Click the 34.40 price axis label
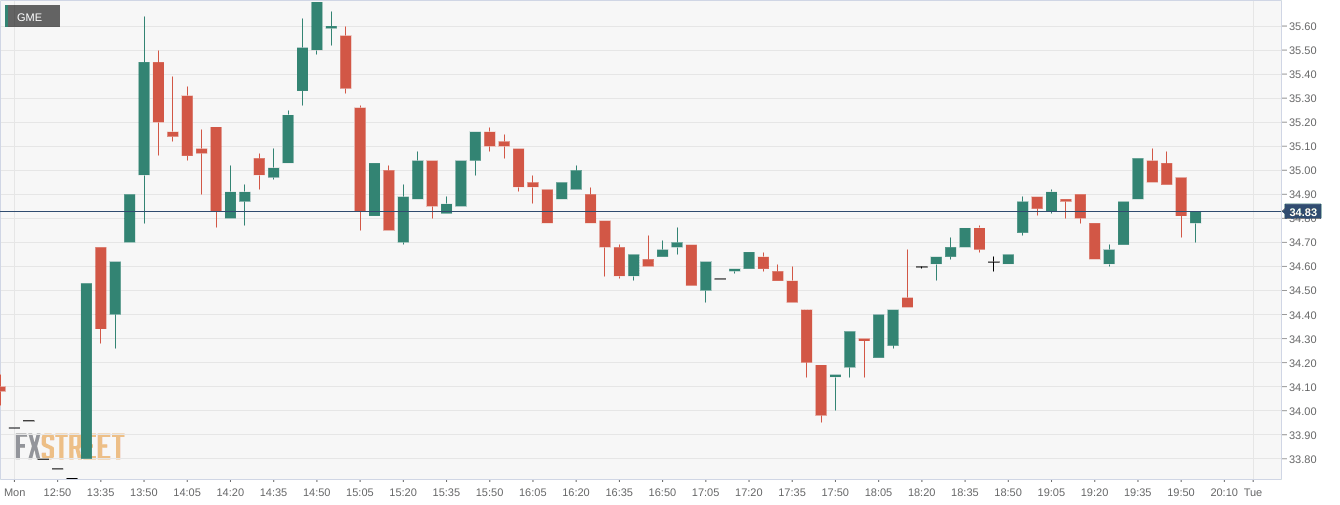The image size is (1340, 505). click(1302, 315)
